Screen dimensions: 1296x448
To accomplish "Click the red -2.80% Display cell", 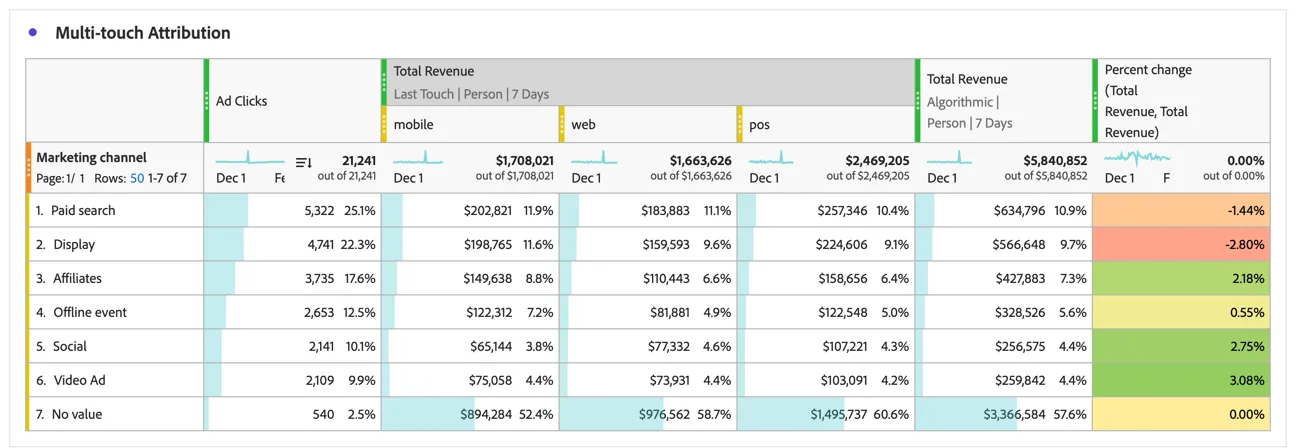I will coord(1181,245).
